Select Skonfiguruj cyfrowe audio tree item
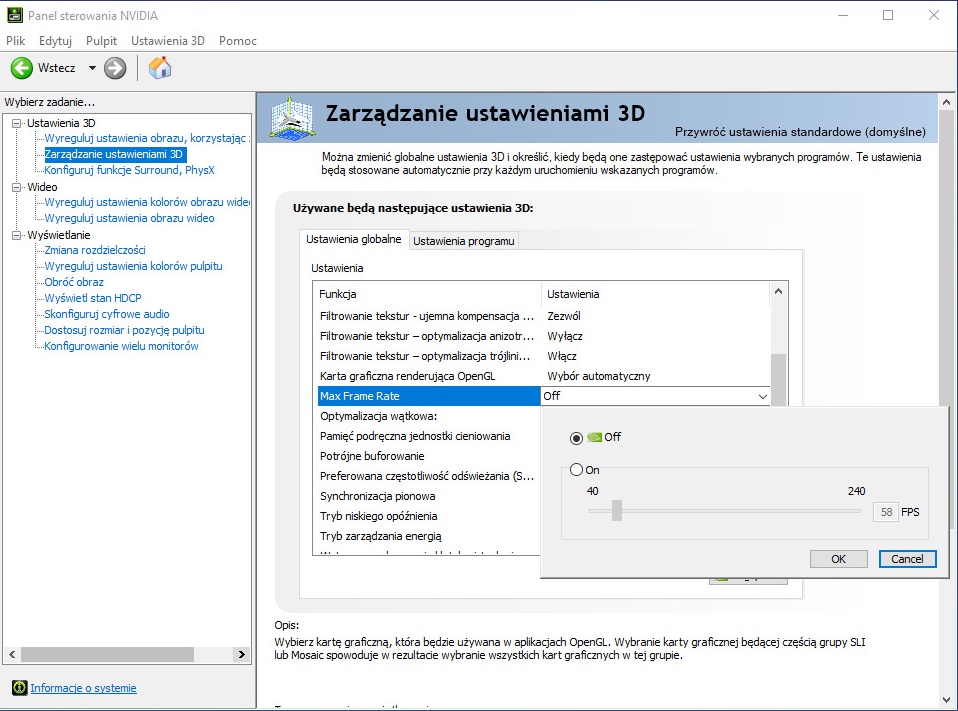The image size is (958, 711). coord(107,314)
